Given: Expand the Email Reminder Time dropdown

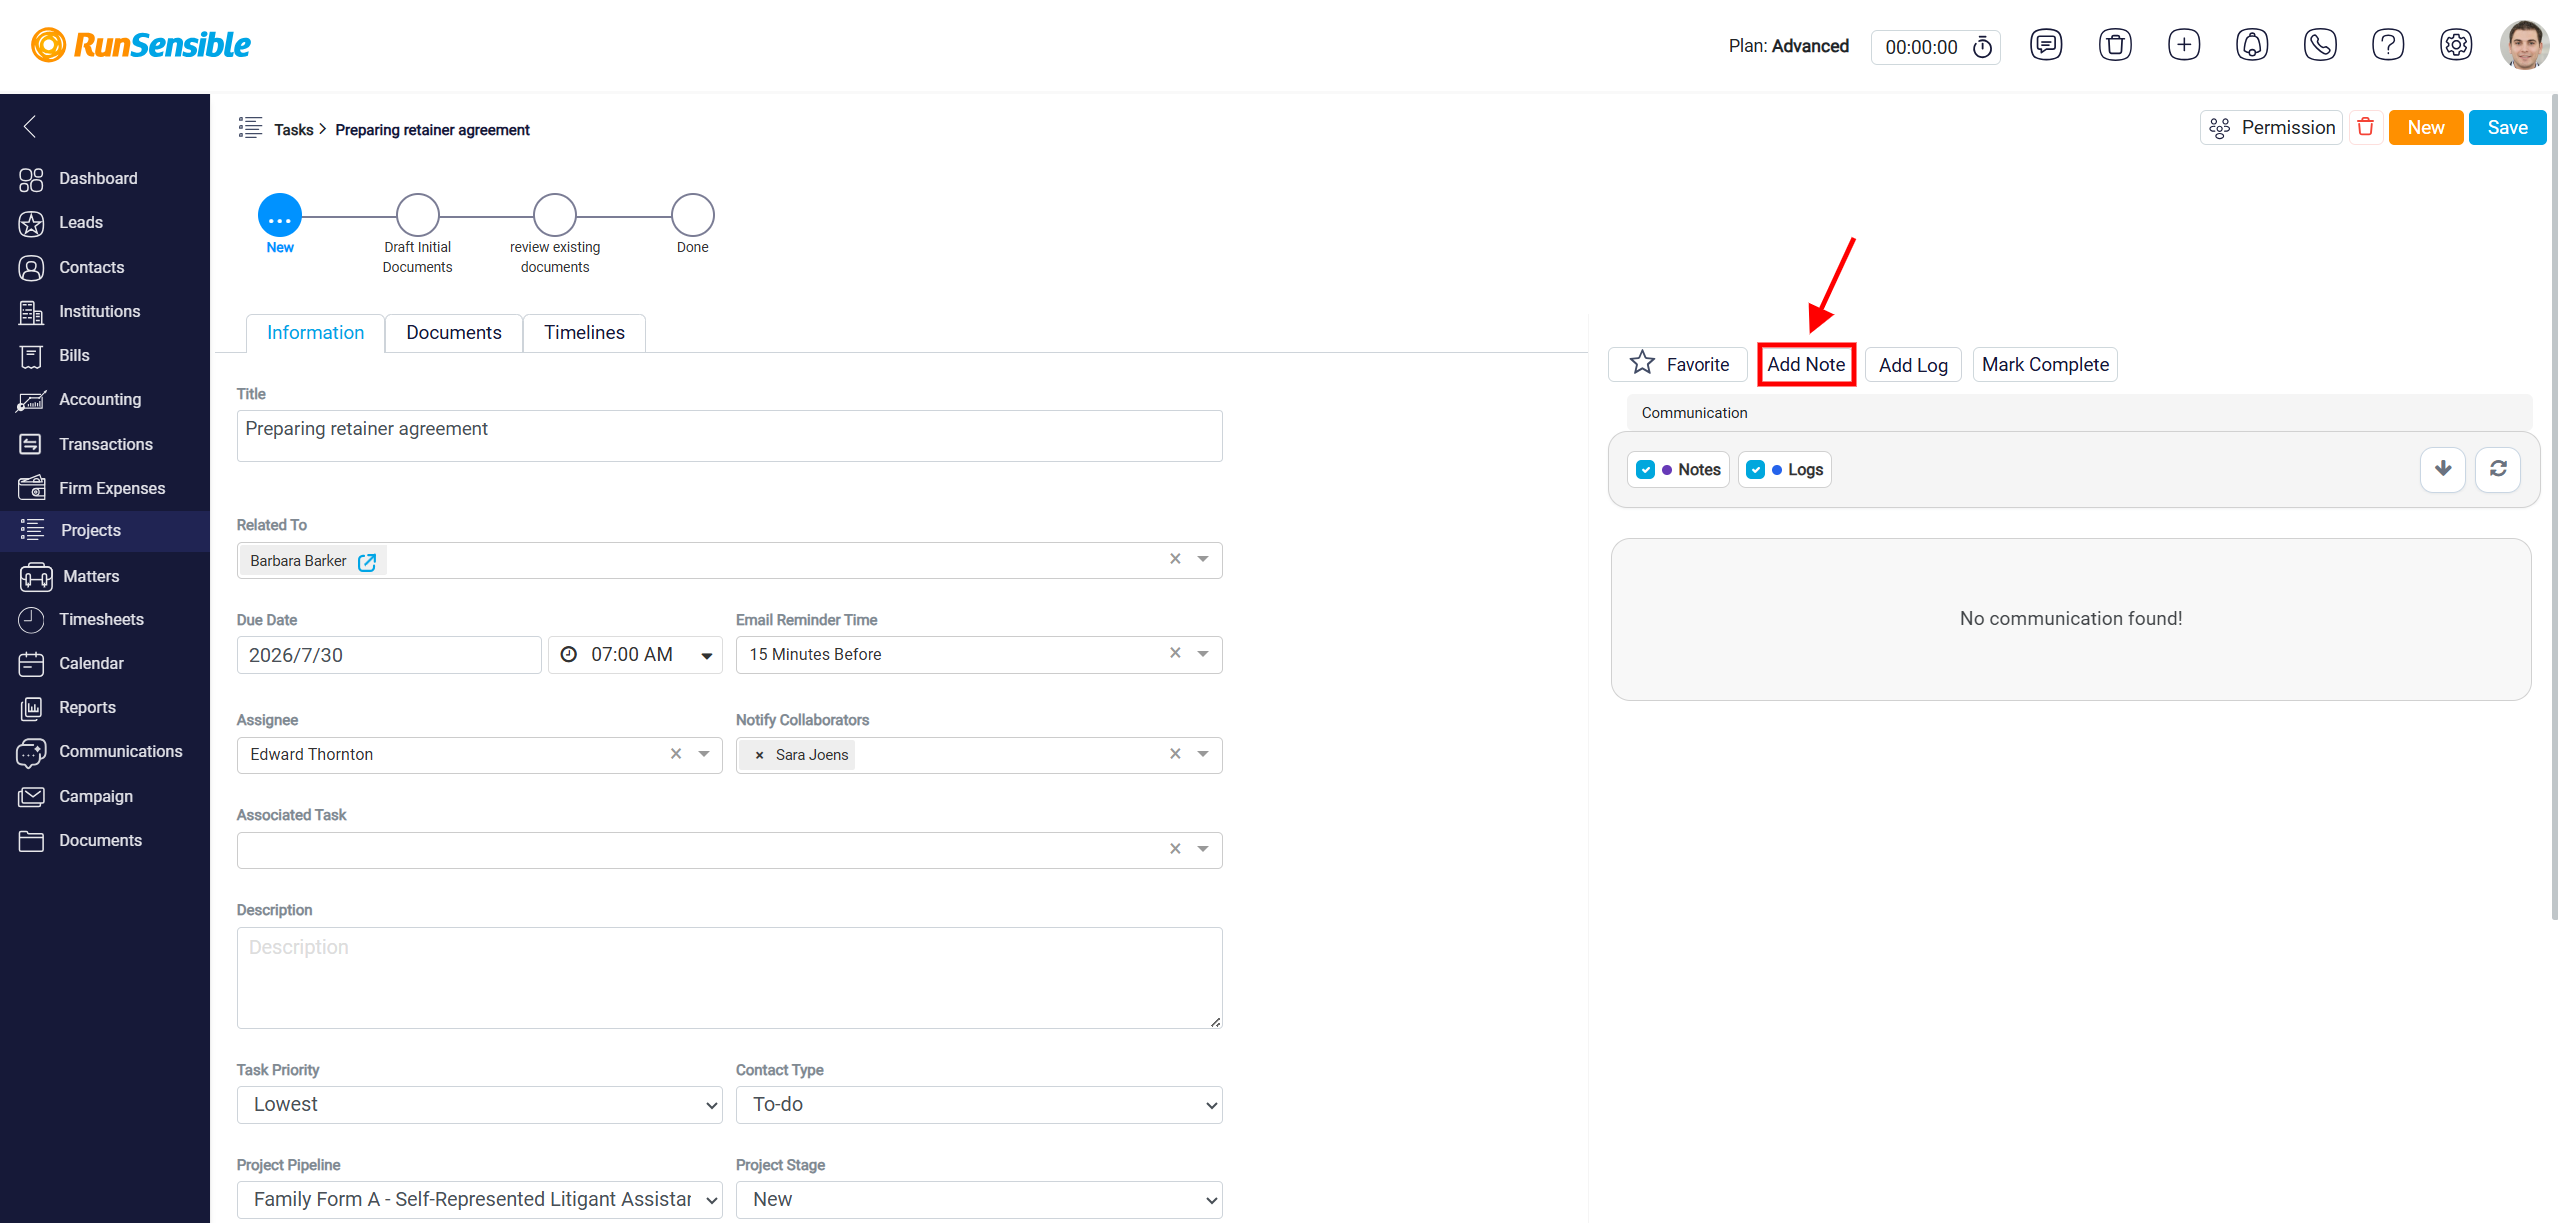Looking at the screenshot, I should click(x=1203, y=654).
